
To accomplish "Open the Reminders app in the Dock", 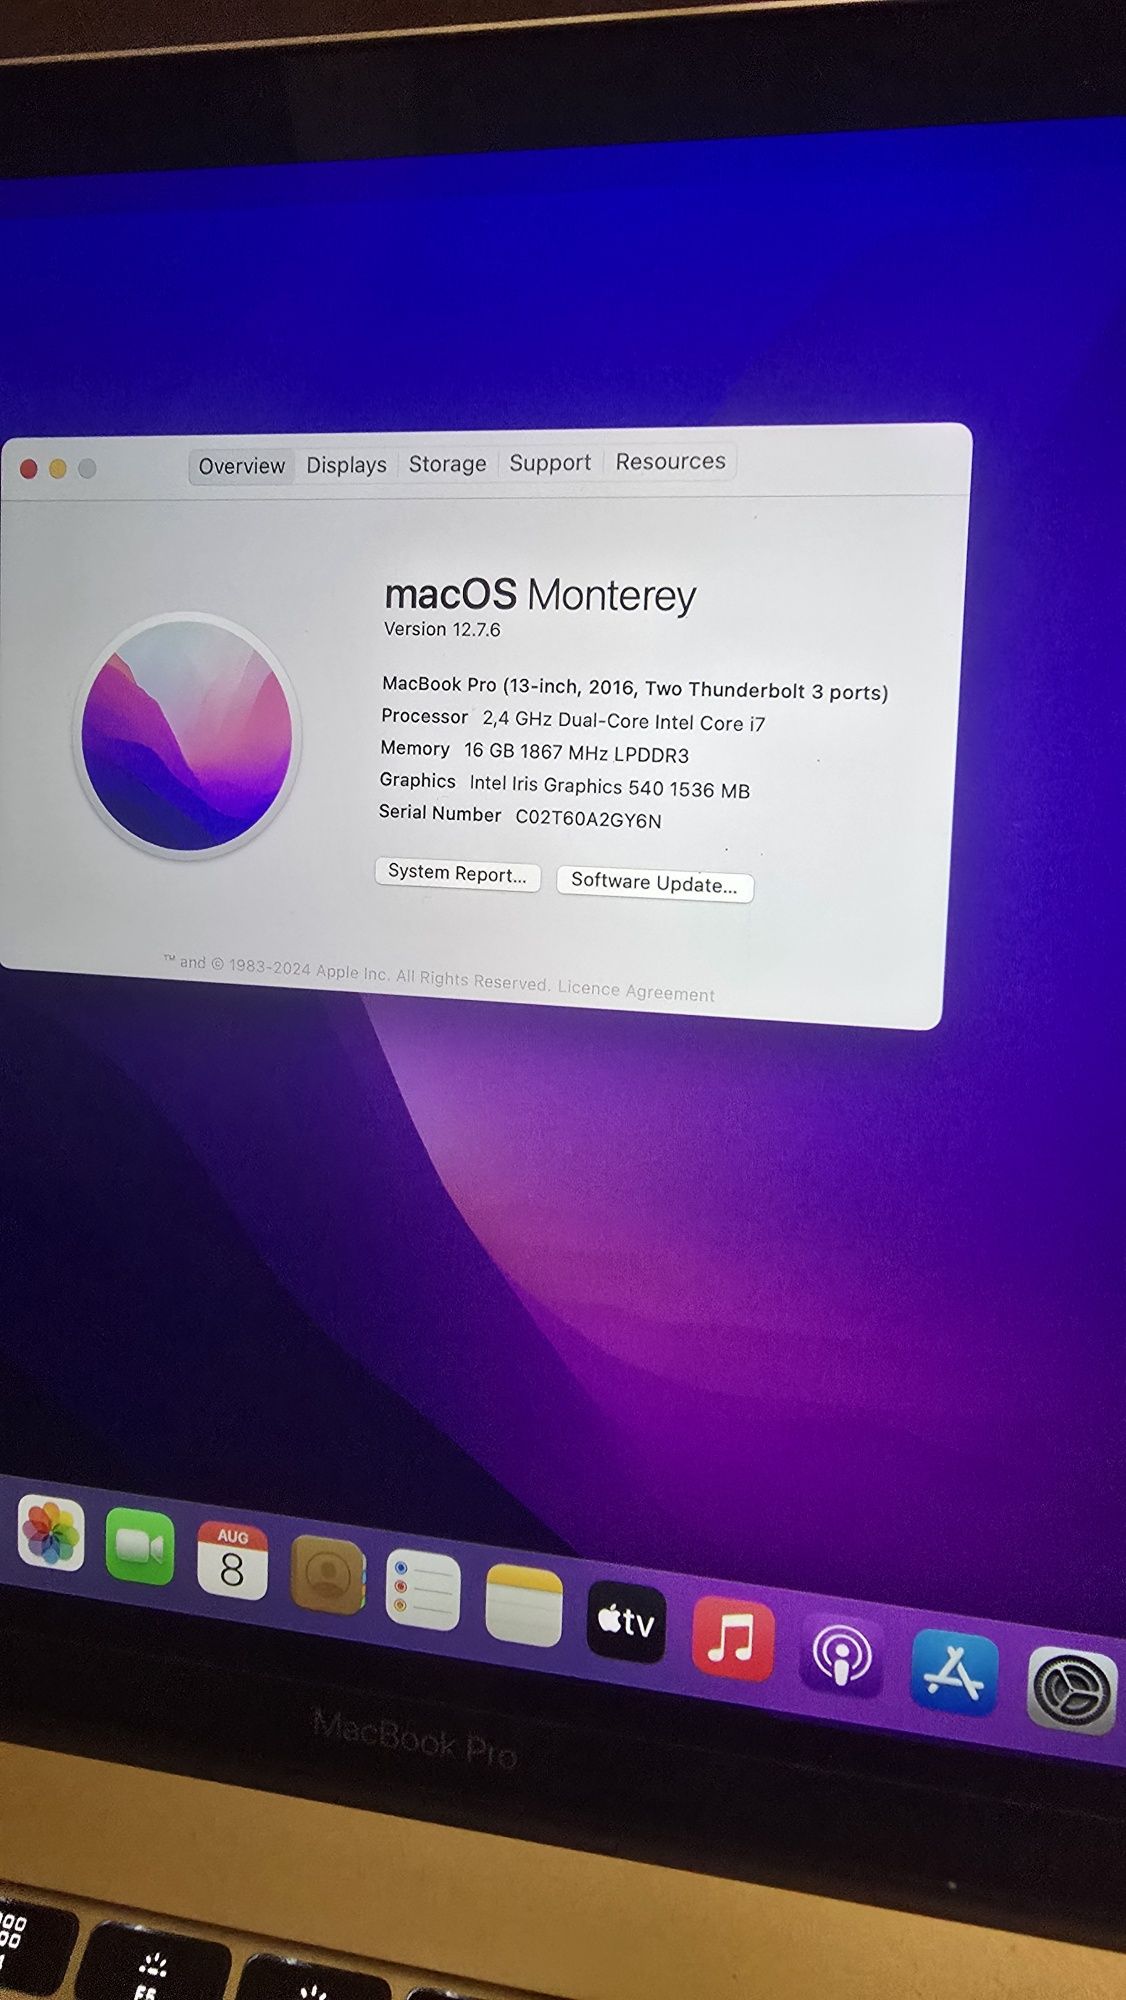I will tap(423, 1591).
